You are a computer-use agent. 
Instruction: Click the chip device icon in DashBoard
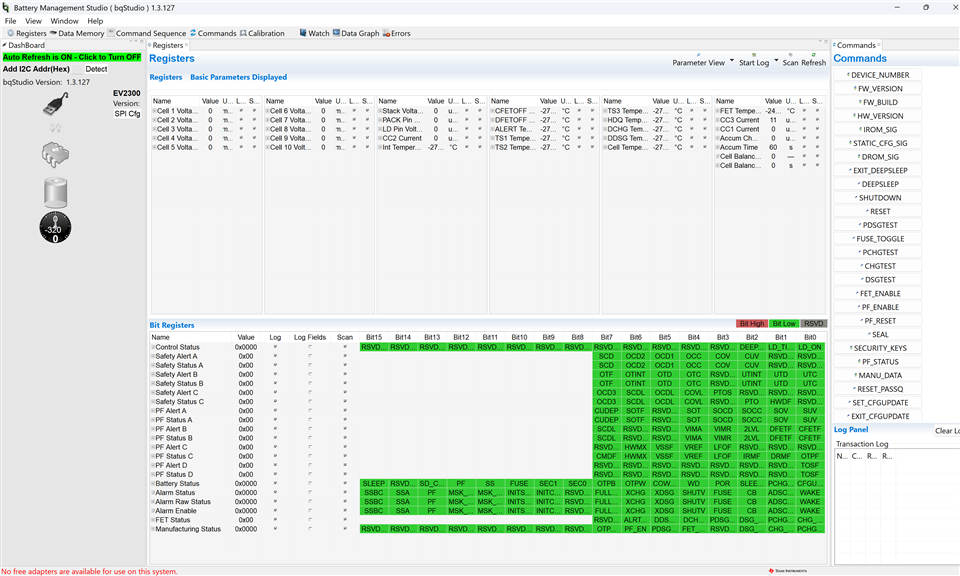(x=55, y=154)
